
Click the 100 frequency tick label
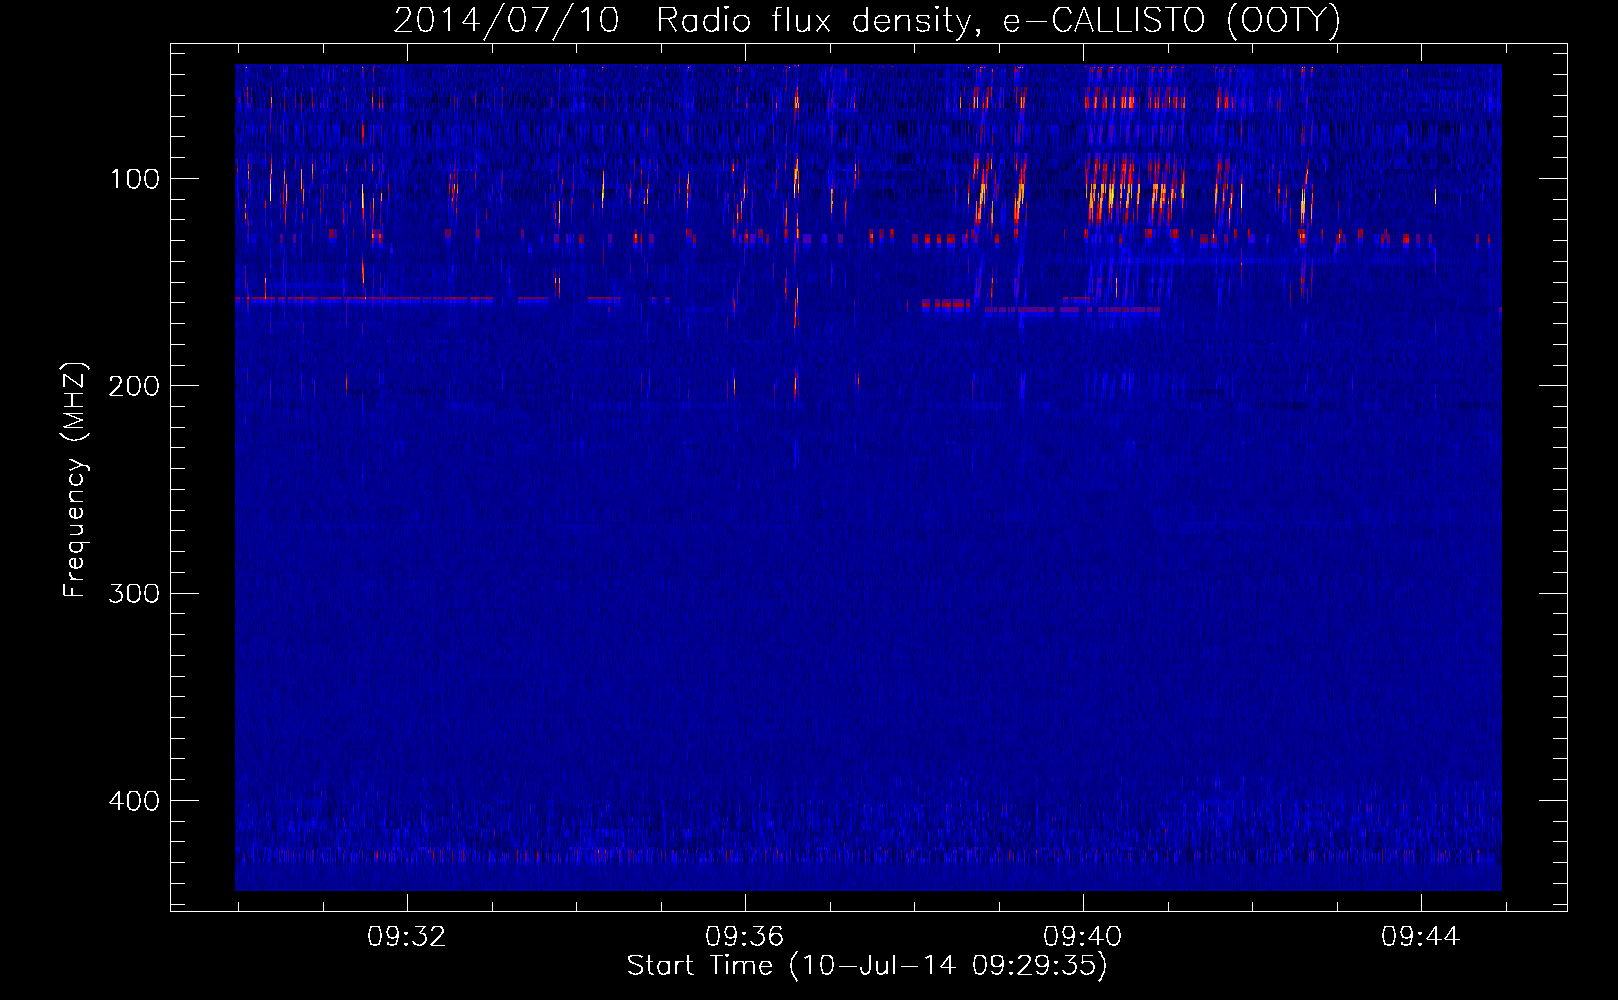point(134,179)
